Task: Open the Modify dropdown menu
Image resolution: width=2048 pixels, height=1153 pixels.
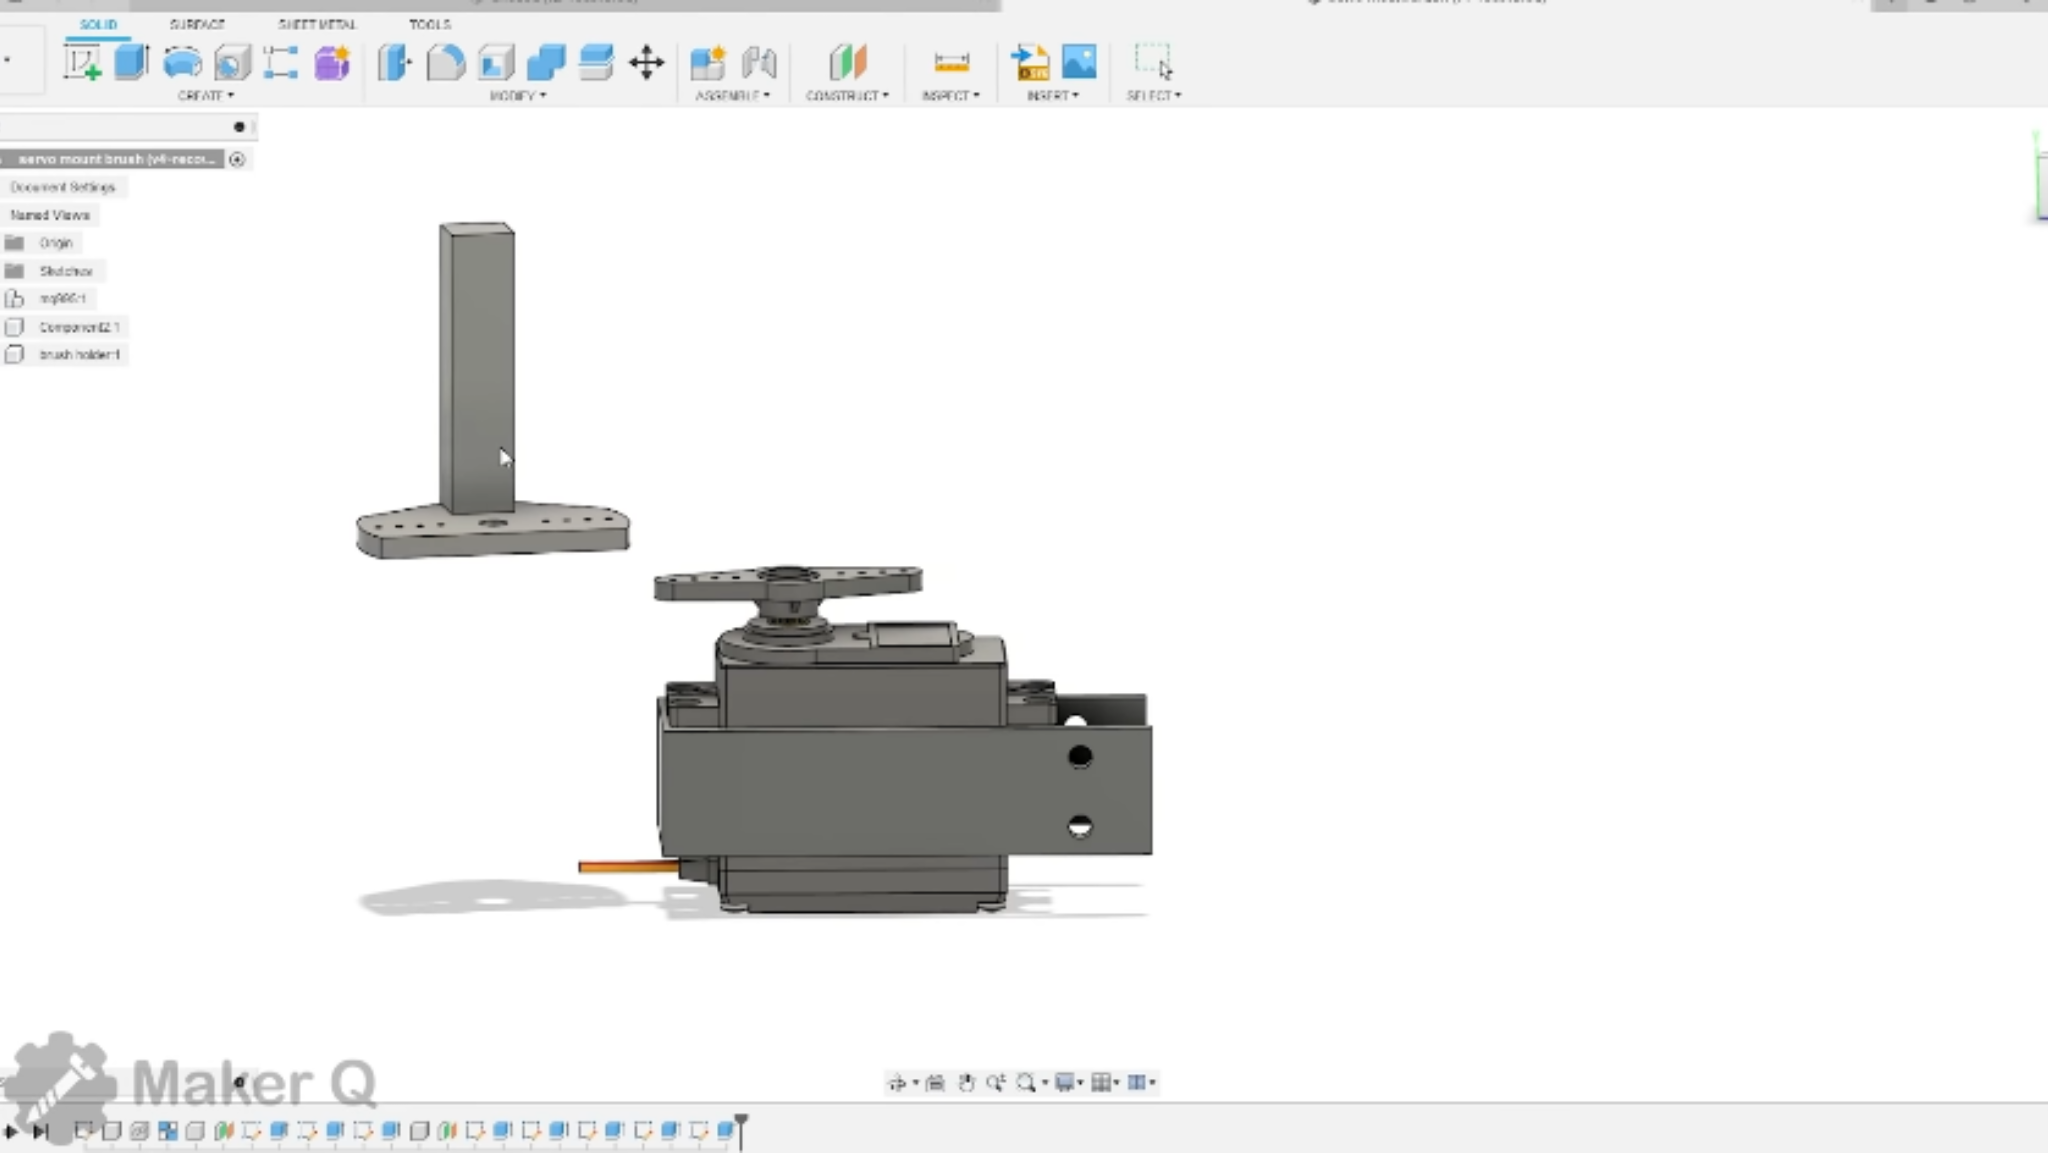Action: pos(517,96)
